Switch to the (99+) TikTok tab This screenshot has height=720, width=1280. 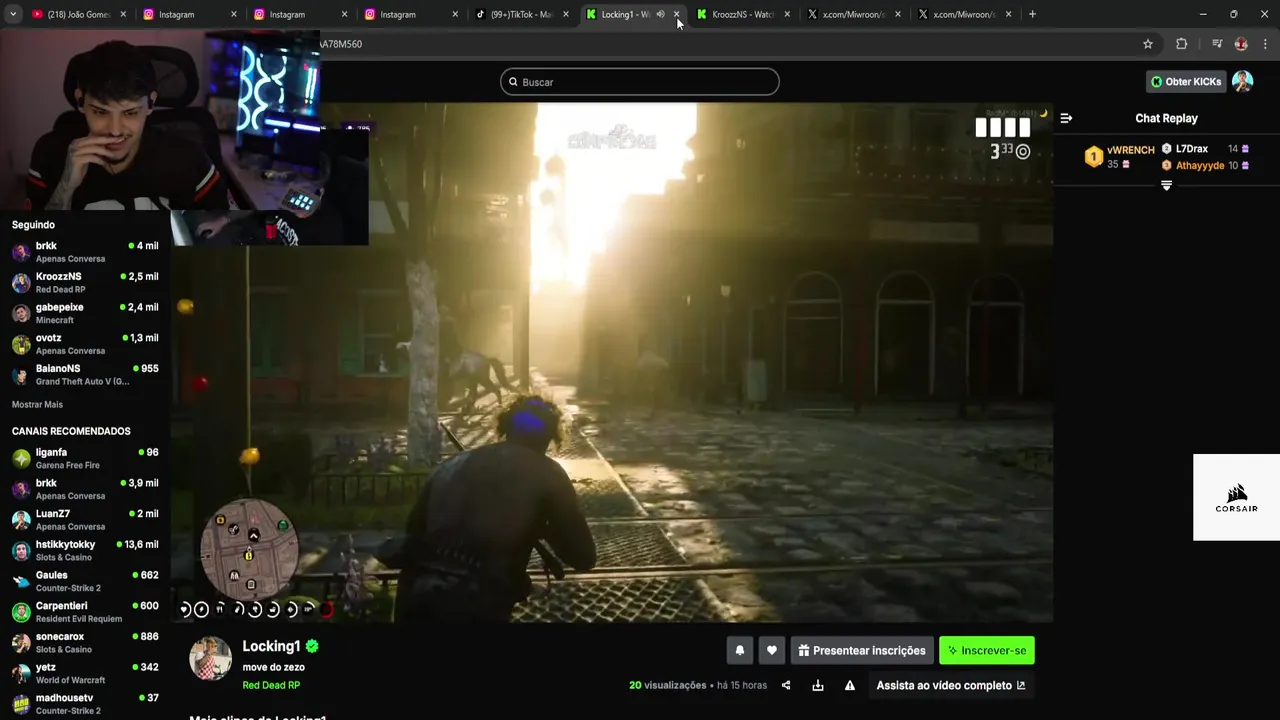coord(522,14)
